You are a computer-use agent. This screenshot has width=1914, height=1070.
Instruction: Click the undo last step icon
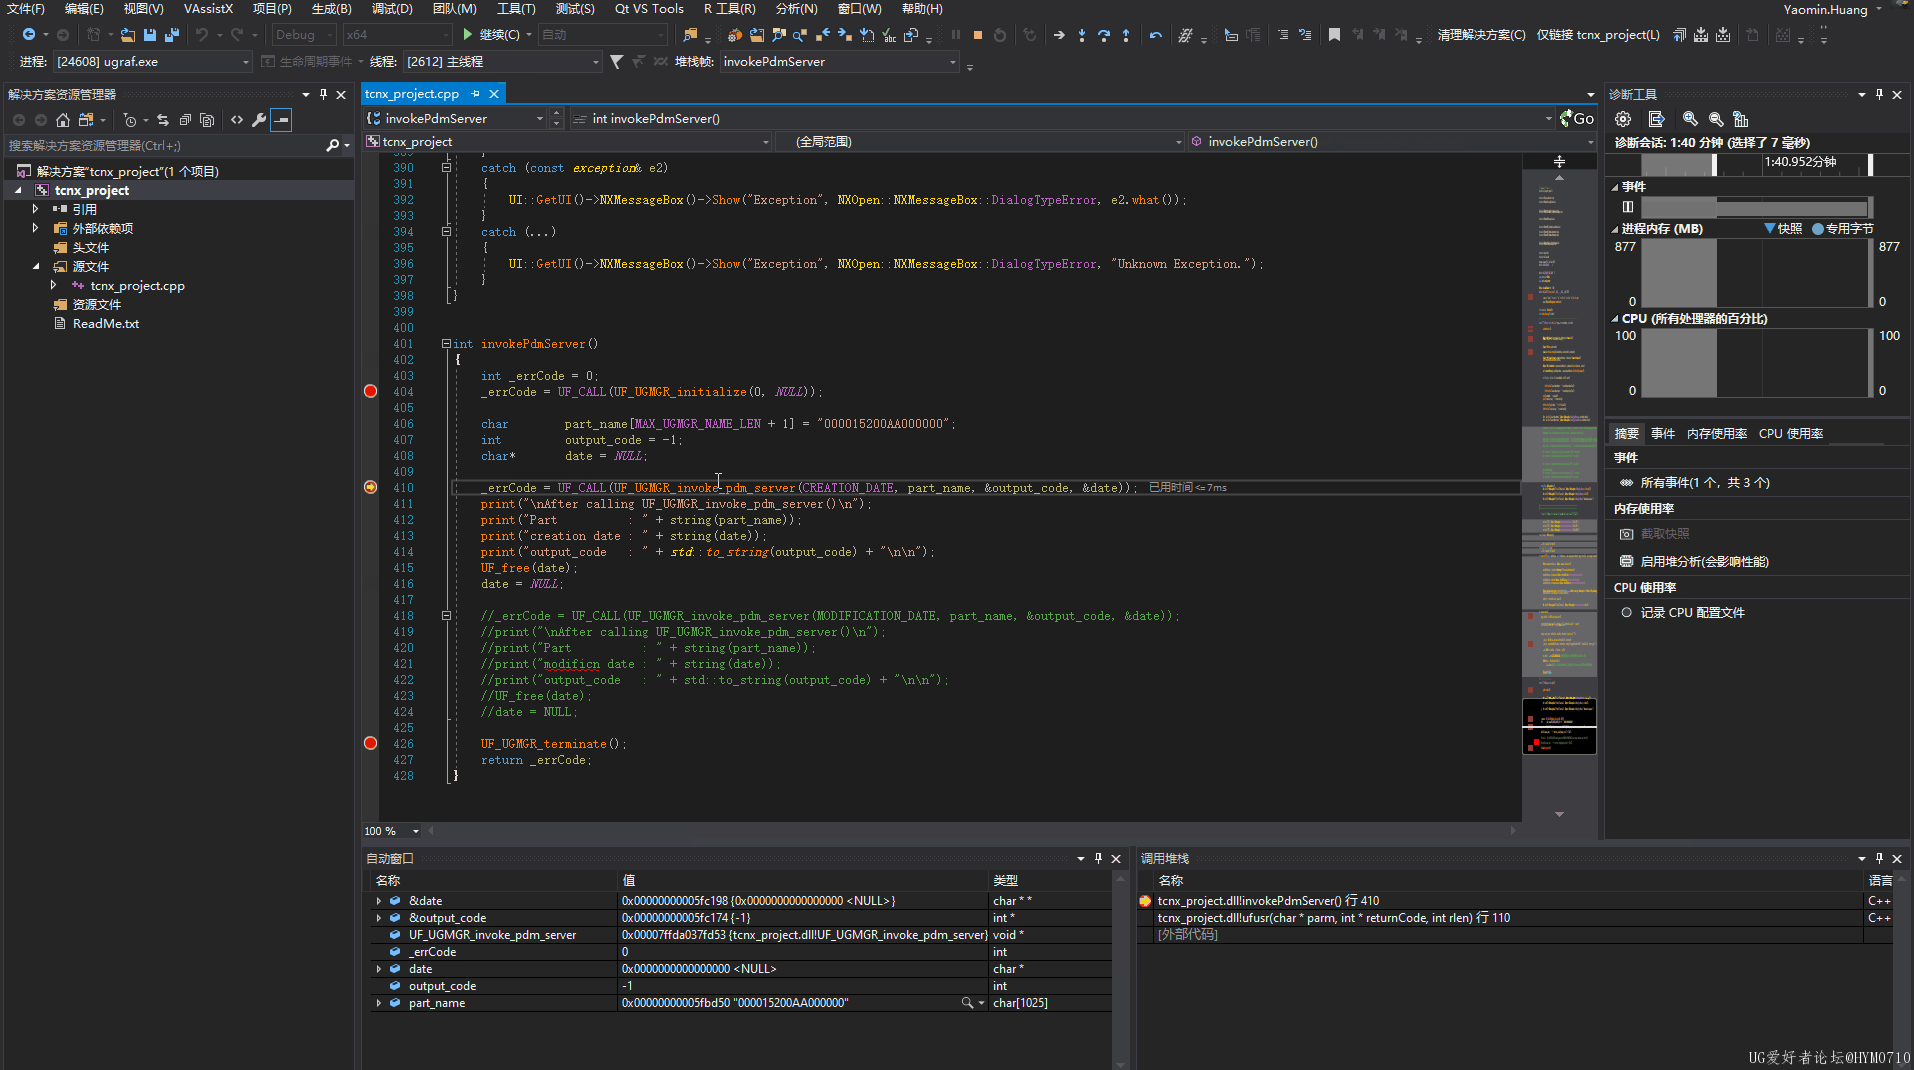[x=1156, y=35]
